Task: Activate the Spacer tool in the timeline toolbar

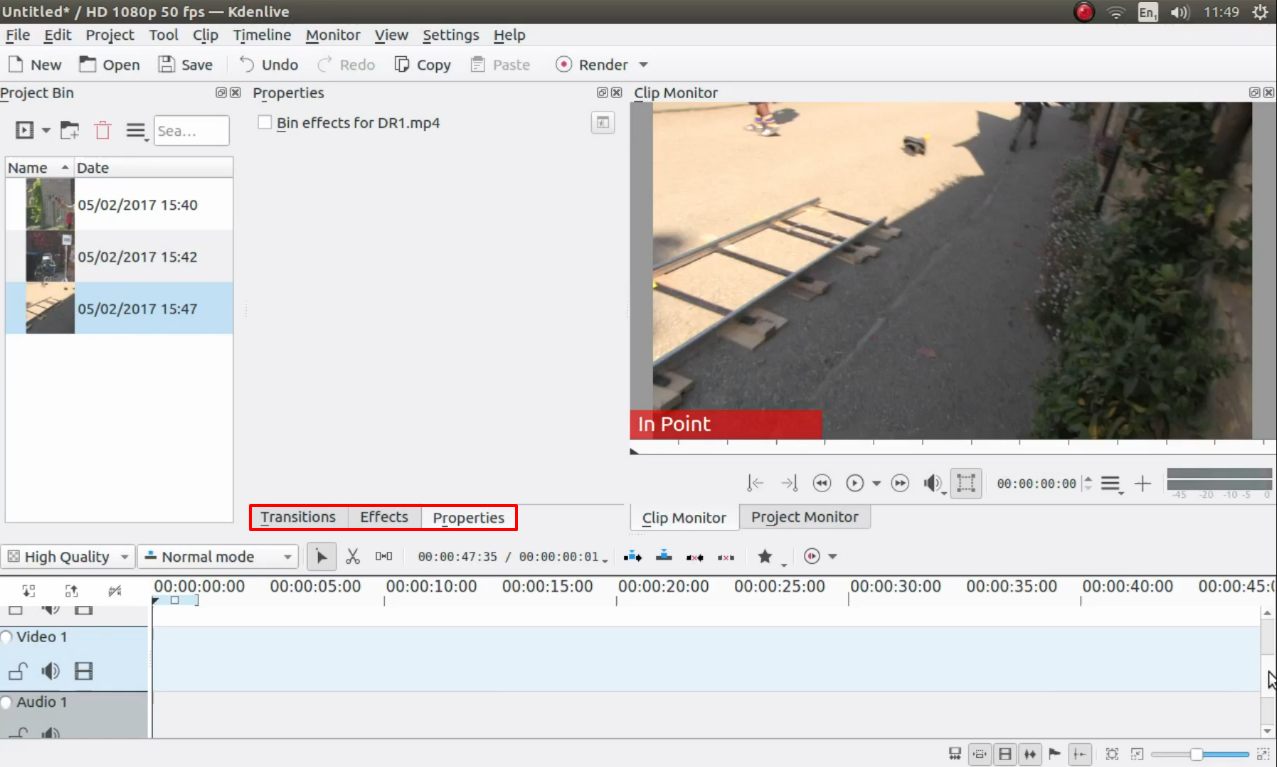Action: [383, 556]
